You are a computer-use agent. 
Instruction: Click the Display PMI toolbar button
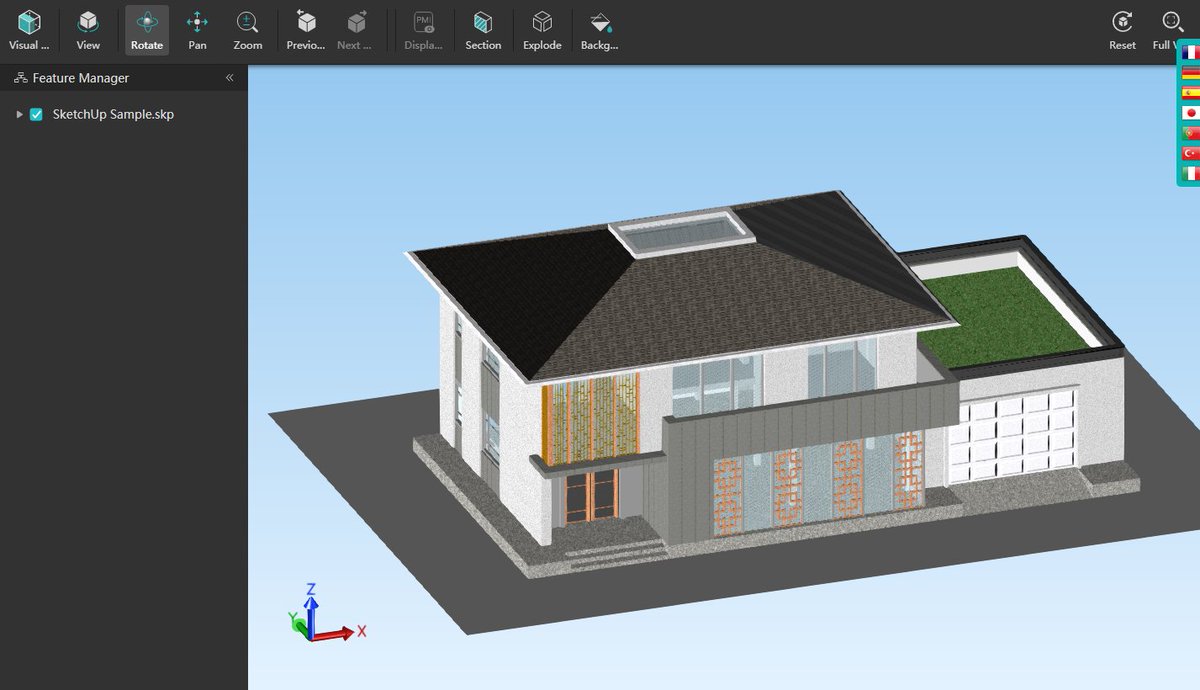(423, 30)
